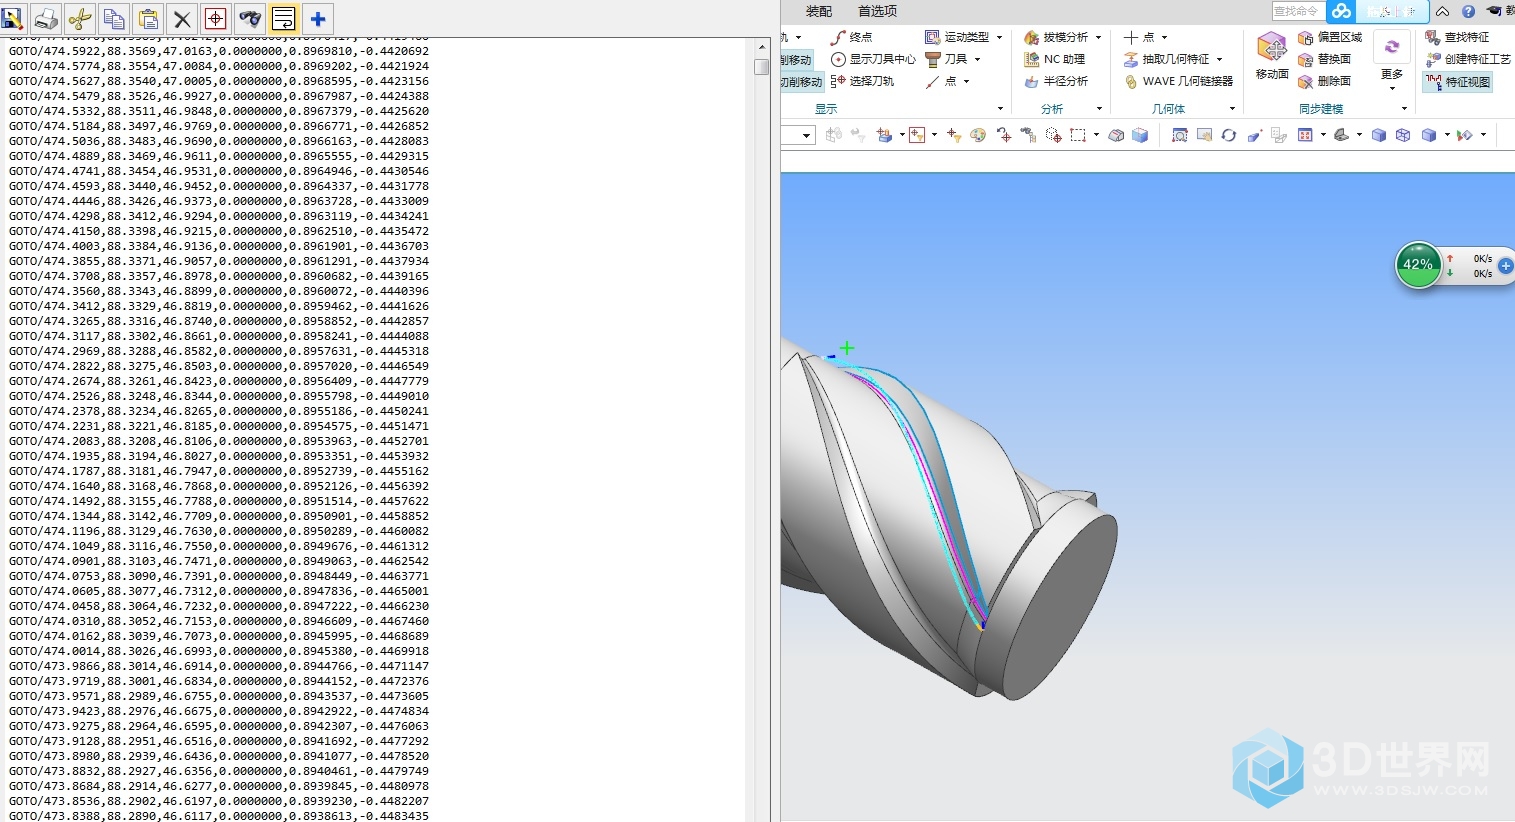Click the wireframe cube render icon
This screenshot has height=822, width=1515.
pyautogui.click(x=1403, y=135)
